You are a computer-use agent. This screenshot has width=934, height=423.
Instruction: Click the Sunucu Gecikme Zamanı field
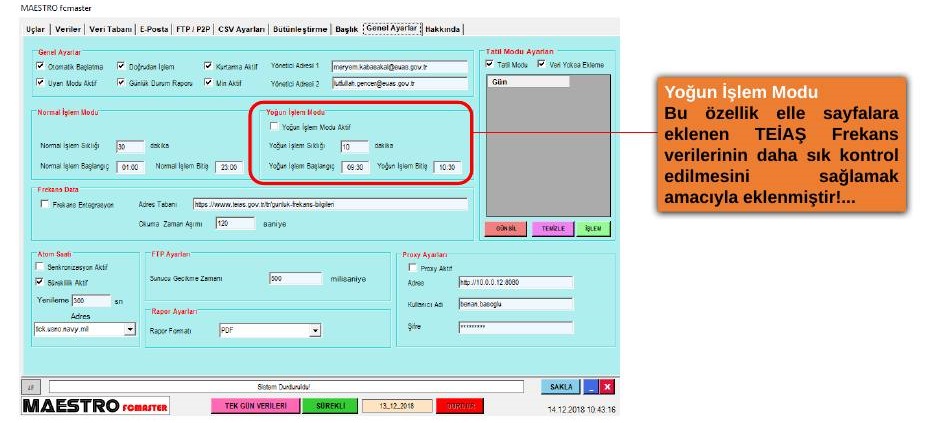295,278
